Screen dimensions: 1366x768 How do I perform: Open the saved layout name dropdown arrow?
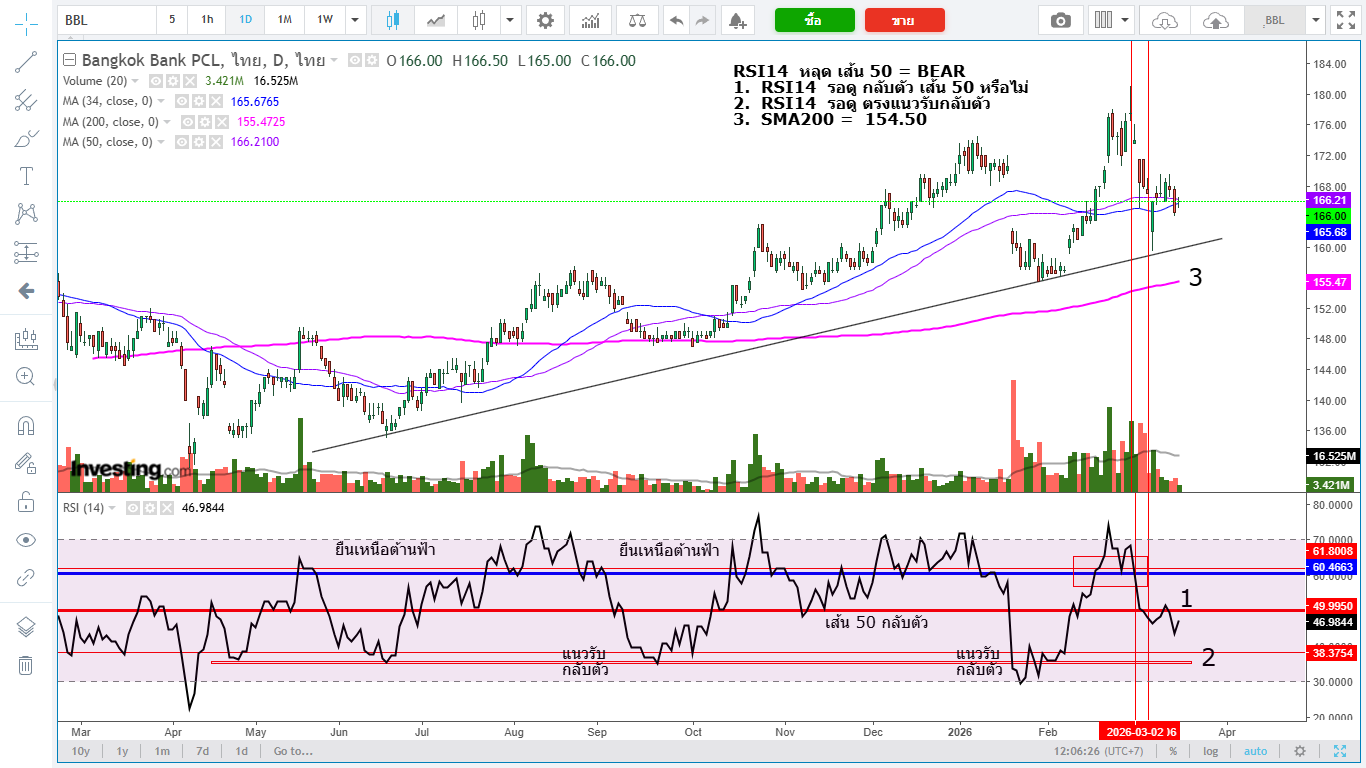pos(1315,19)
